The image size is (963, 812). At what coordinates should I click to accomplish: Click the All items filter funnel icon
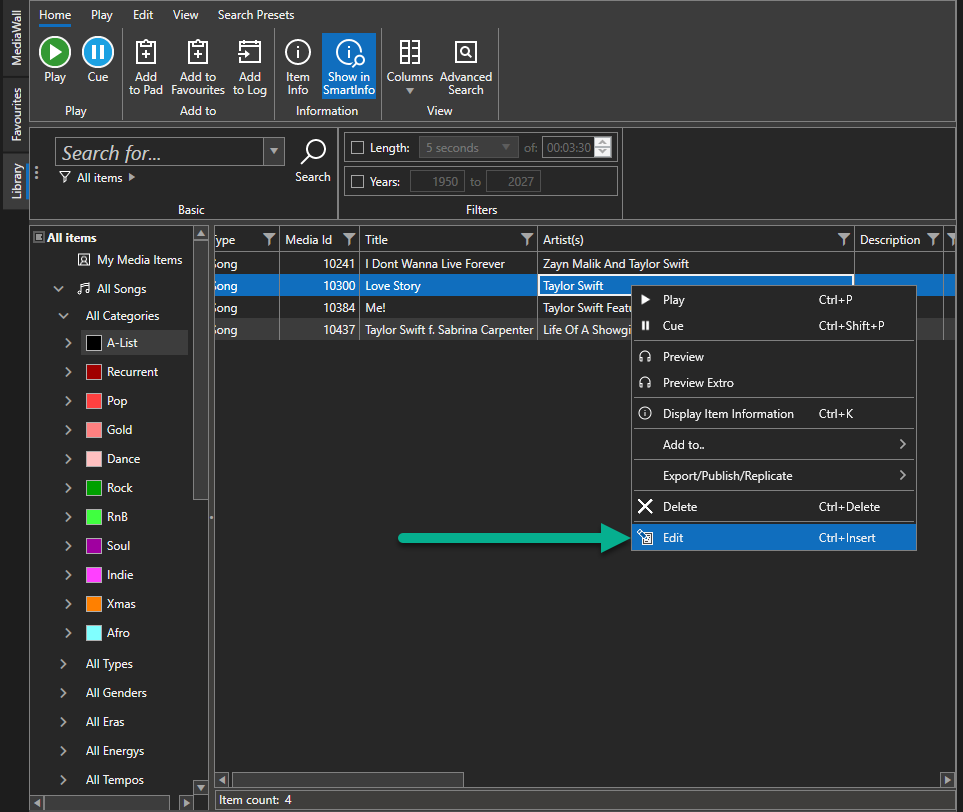tap(64, 178)
